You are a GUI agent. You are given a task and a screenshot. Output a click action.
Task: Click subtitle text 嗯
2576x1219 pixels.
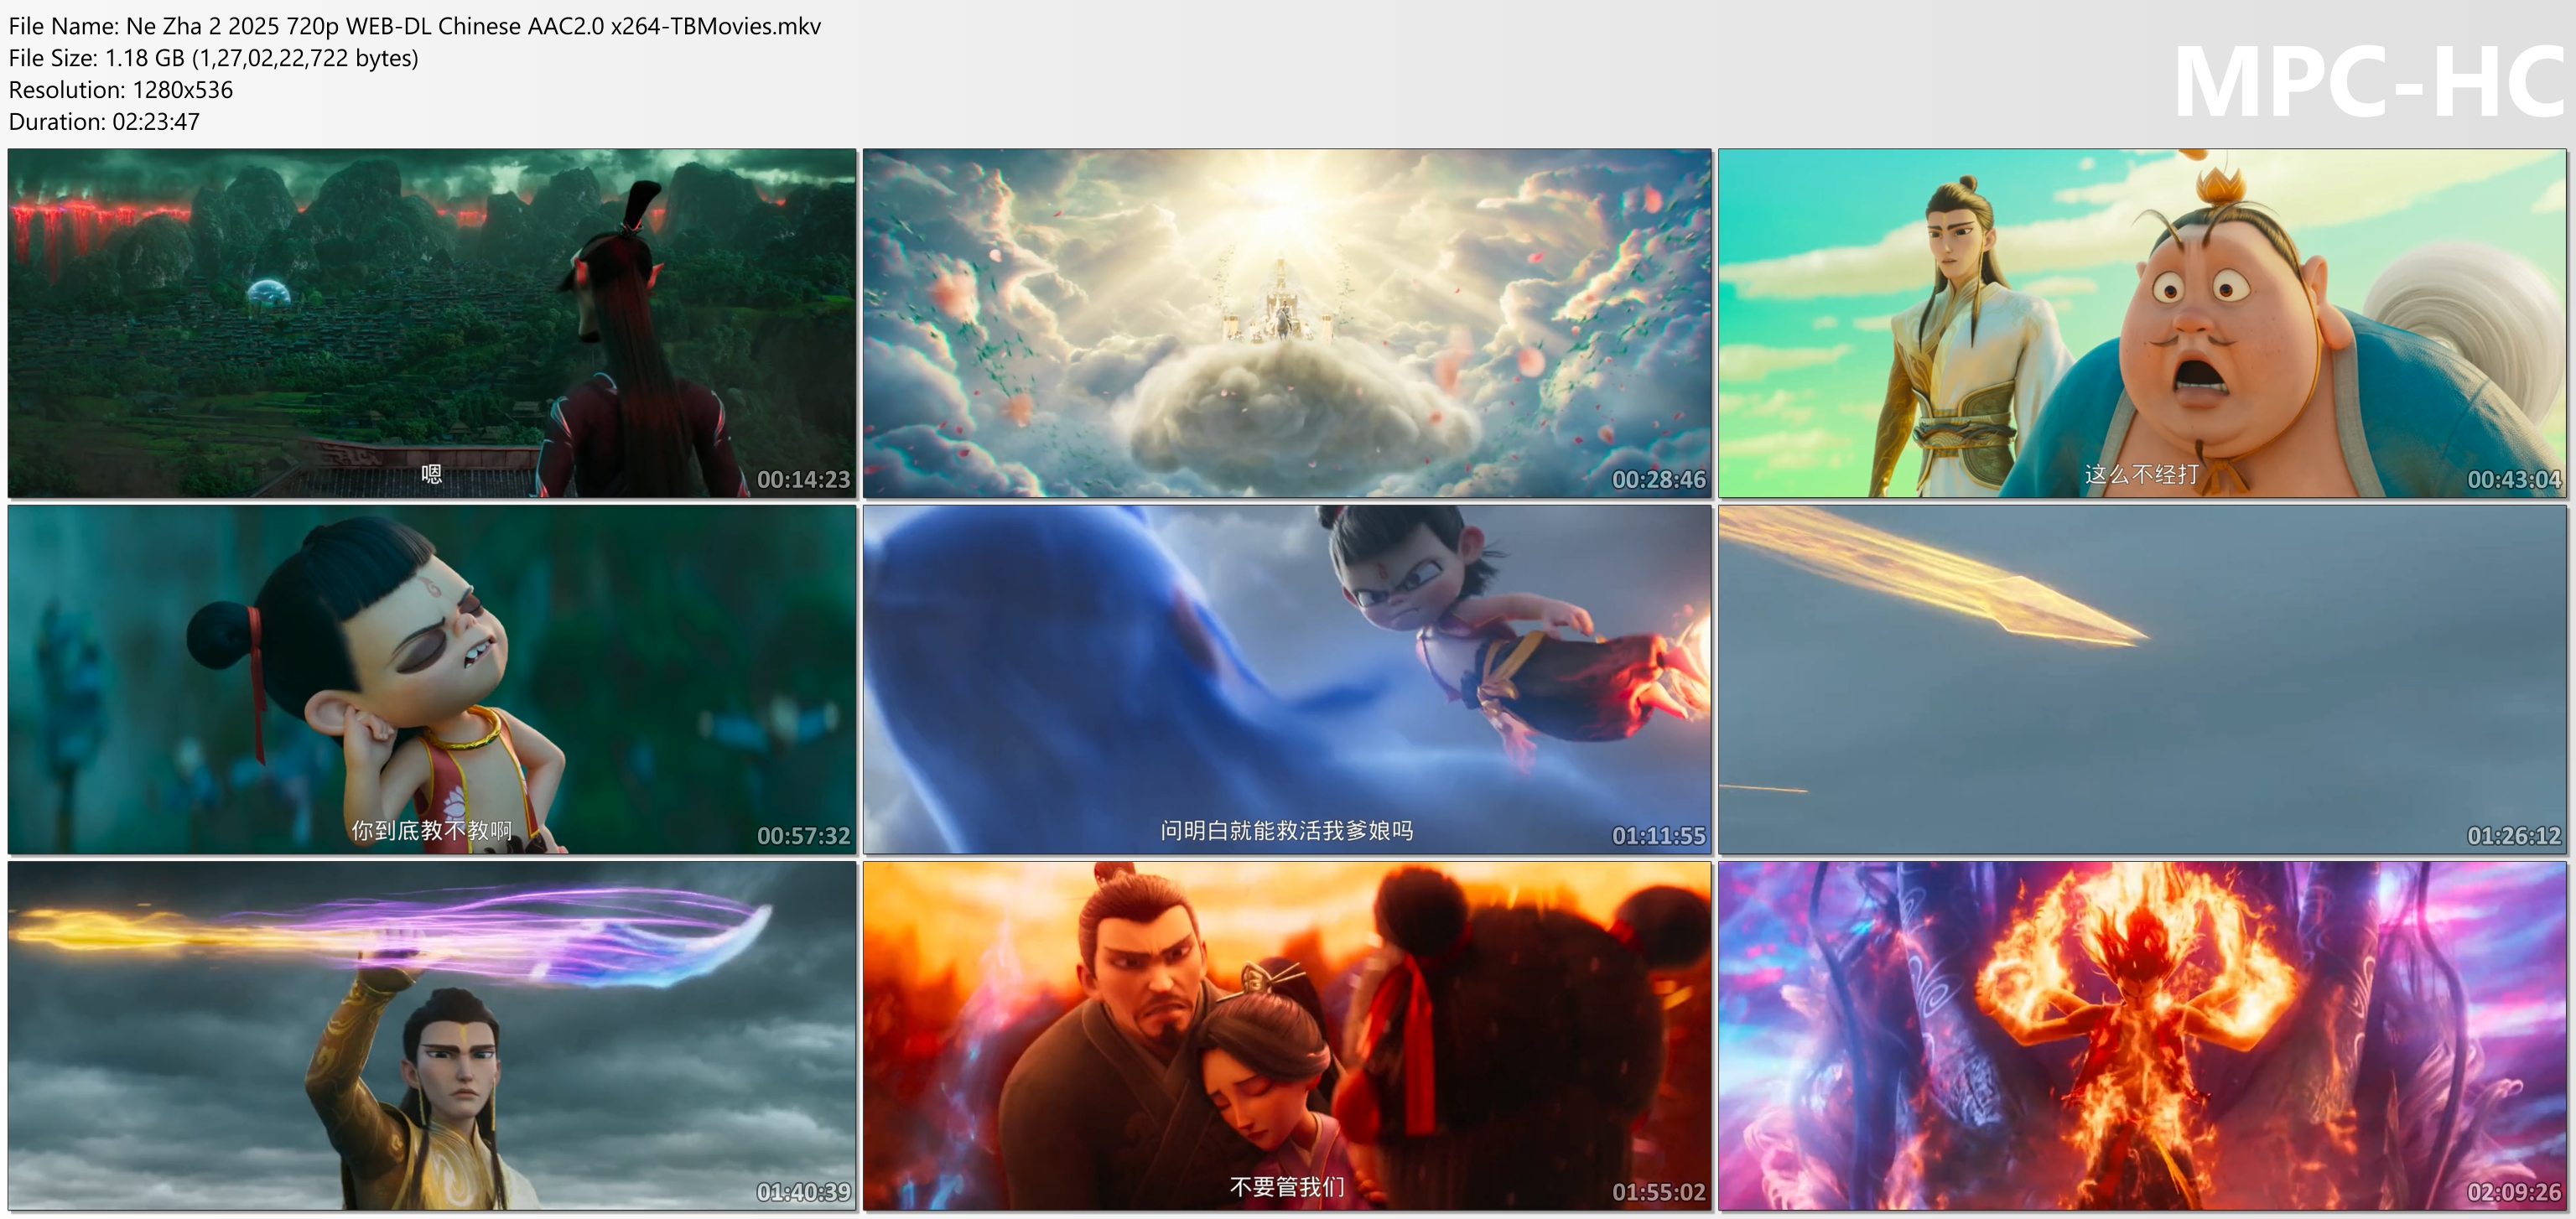click(x=431, y=474)
